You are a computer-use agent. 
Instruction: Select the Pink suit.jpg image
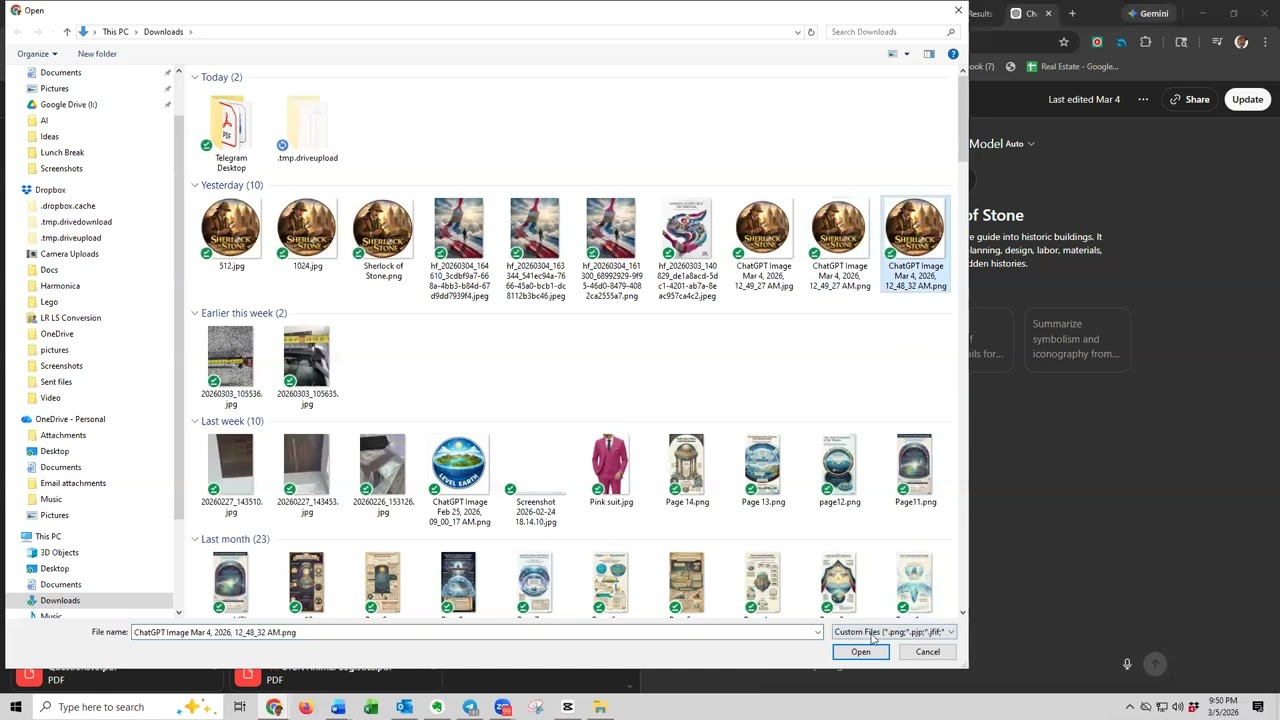[611, 470]
